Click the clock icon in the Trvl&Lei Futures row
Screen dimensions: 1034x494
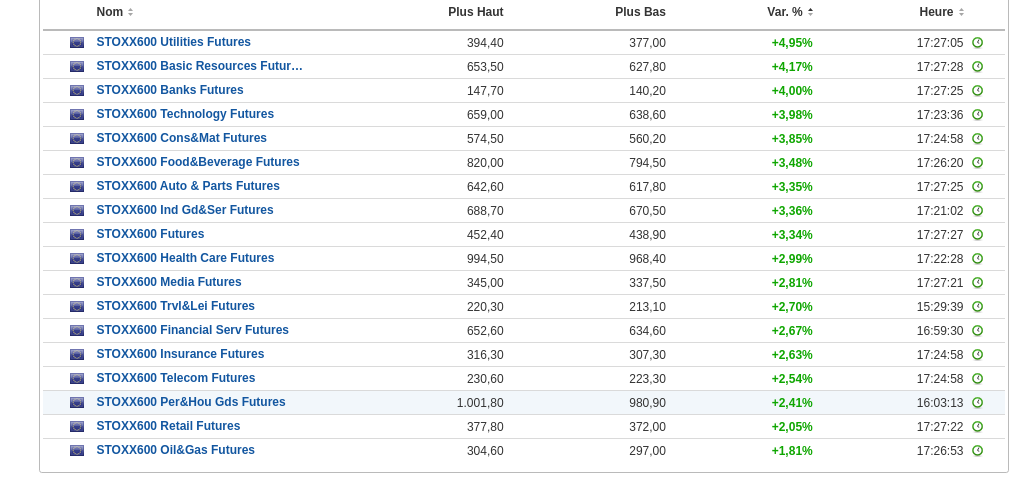pyautogui.click(x=977, y=307)
